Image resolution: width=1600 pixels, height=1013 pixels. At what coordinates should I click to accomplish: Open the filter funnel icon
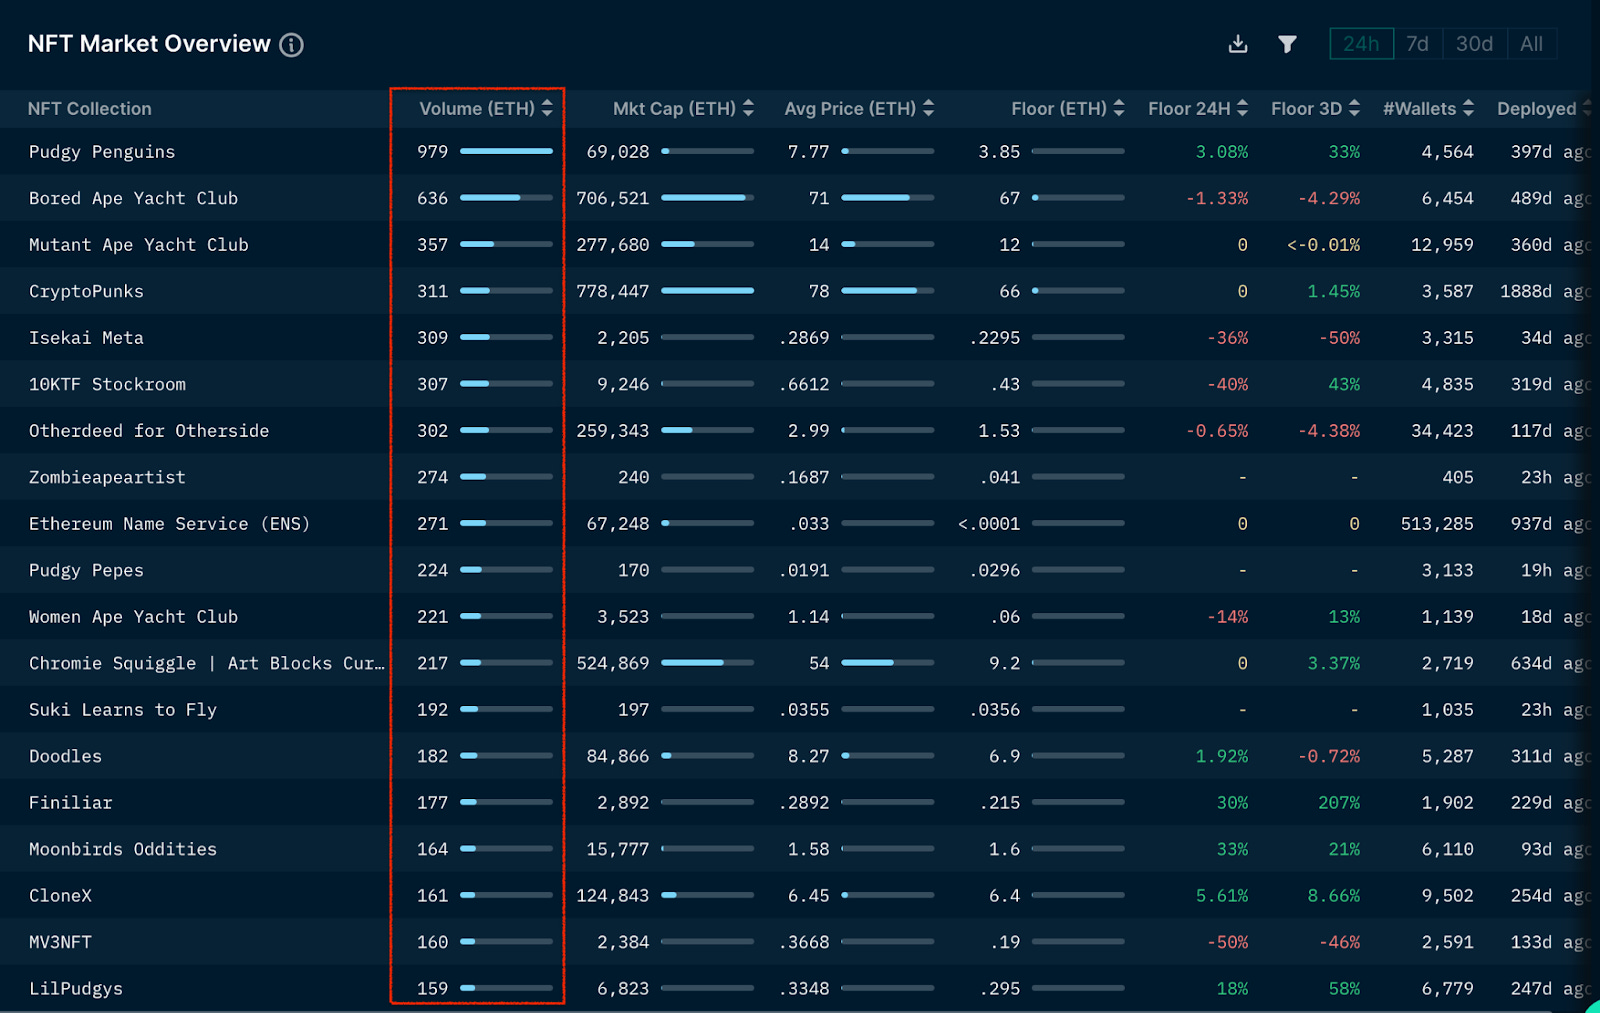(1287, 44)
